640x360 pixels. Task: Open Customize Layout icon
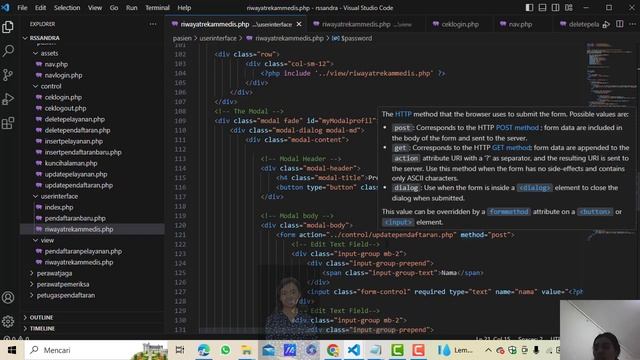(x=569, y=8)
